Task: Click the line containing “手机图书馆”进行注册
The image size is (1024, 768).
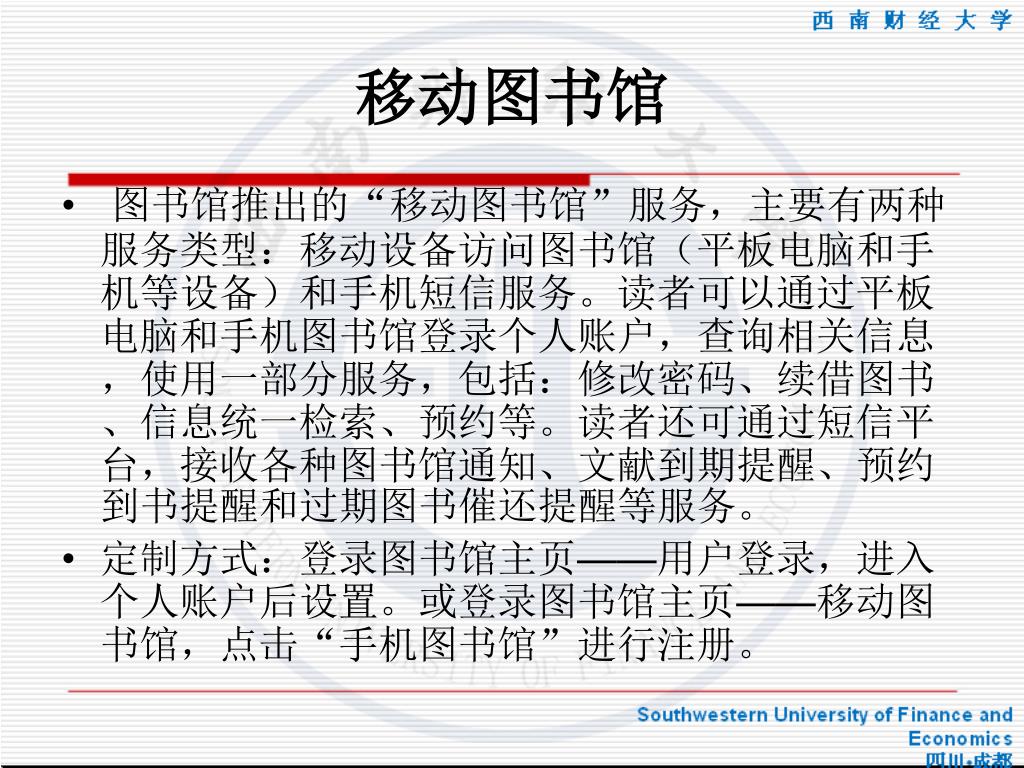Action: click(430, 645)
